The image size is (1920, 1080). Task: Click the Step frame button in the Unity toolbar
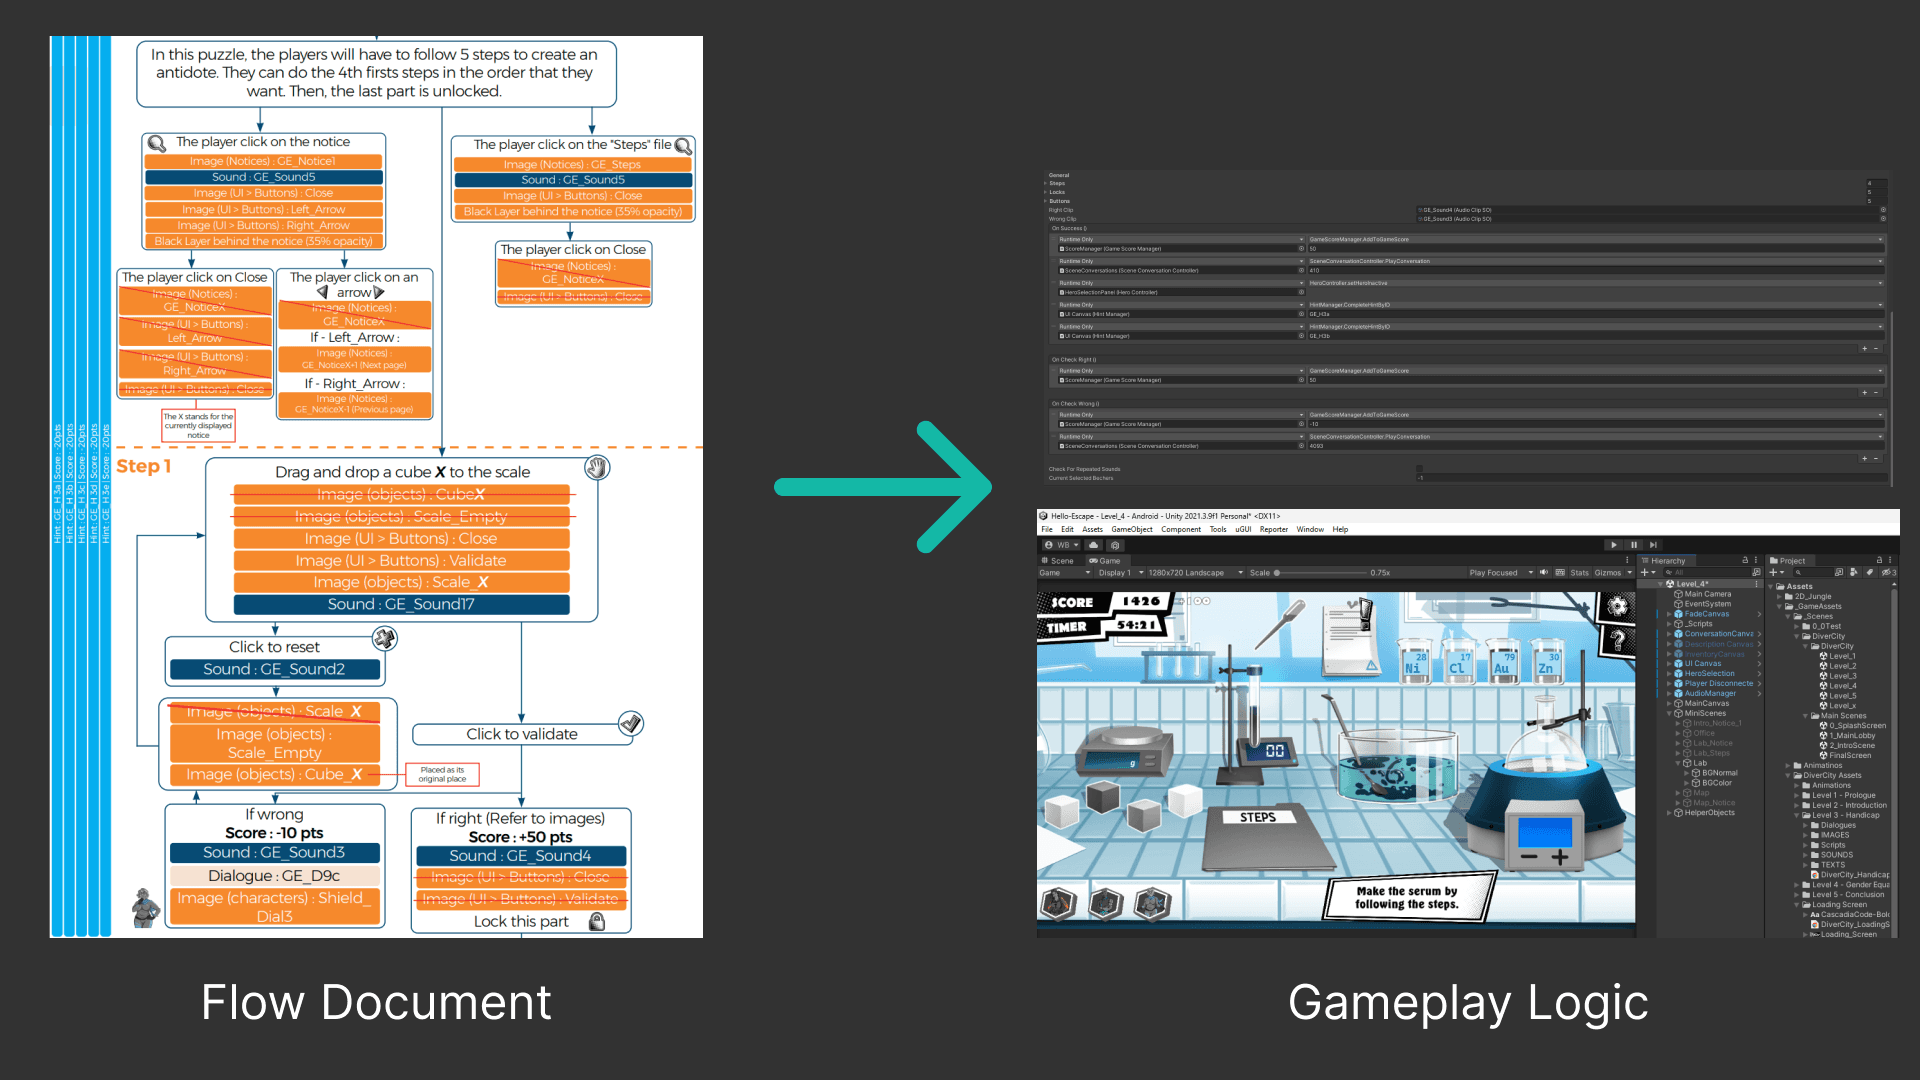(1654, 545)
